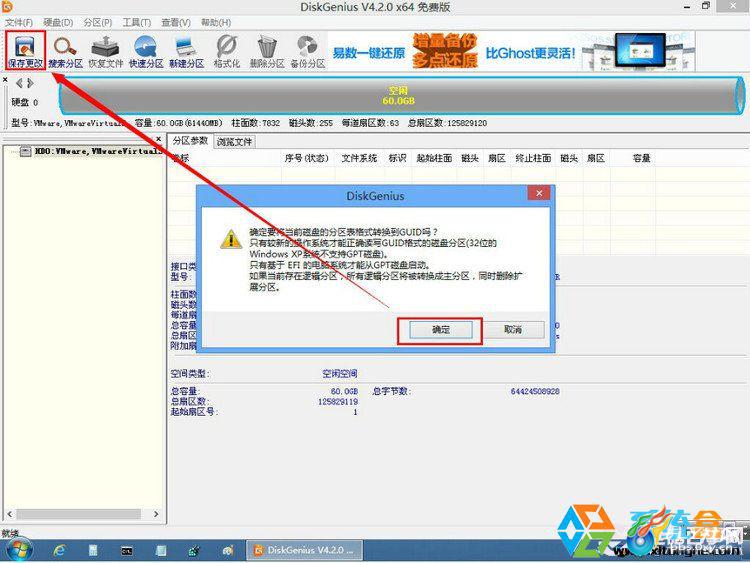The height and width of the screenshot is (563, 750).
Task: Open the Windows Start button
Action: click(18, 550)
